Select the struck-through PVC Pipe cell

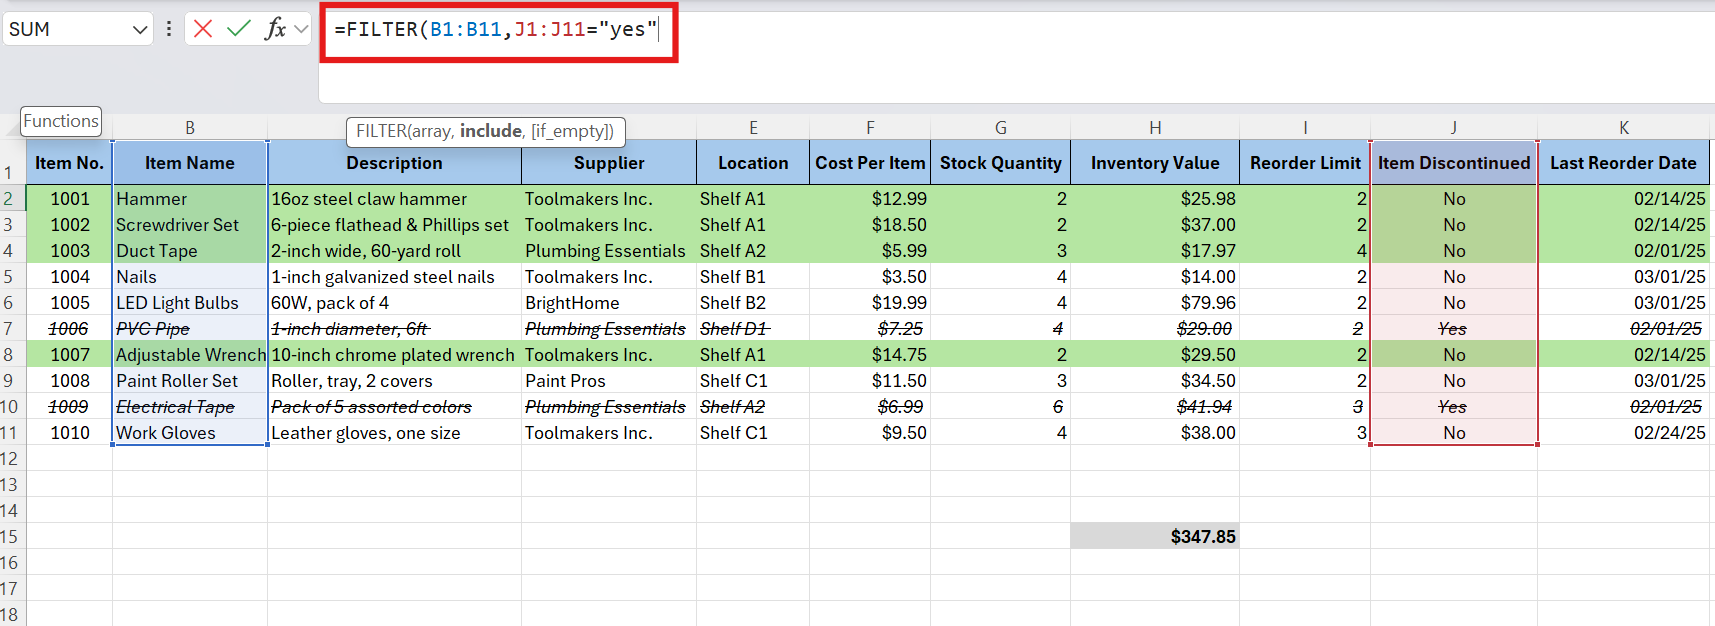[190, 329]
